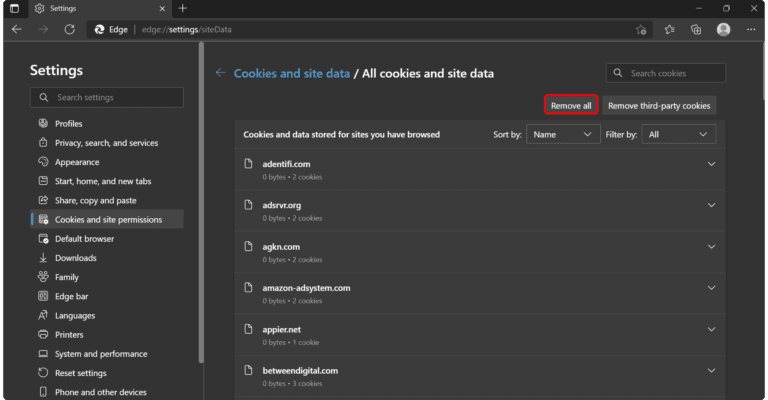The height and width of the screenshot is (400, 768).
Task: Open the Edge three-dot menu
Action: pyautogui.click(x=751, y=30)
